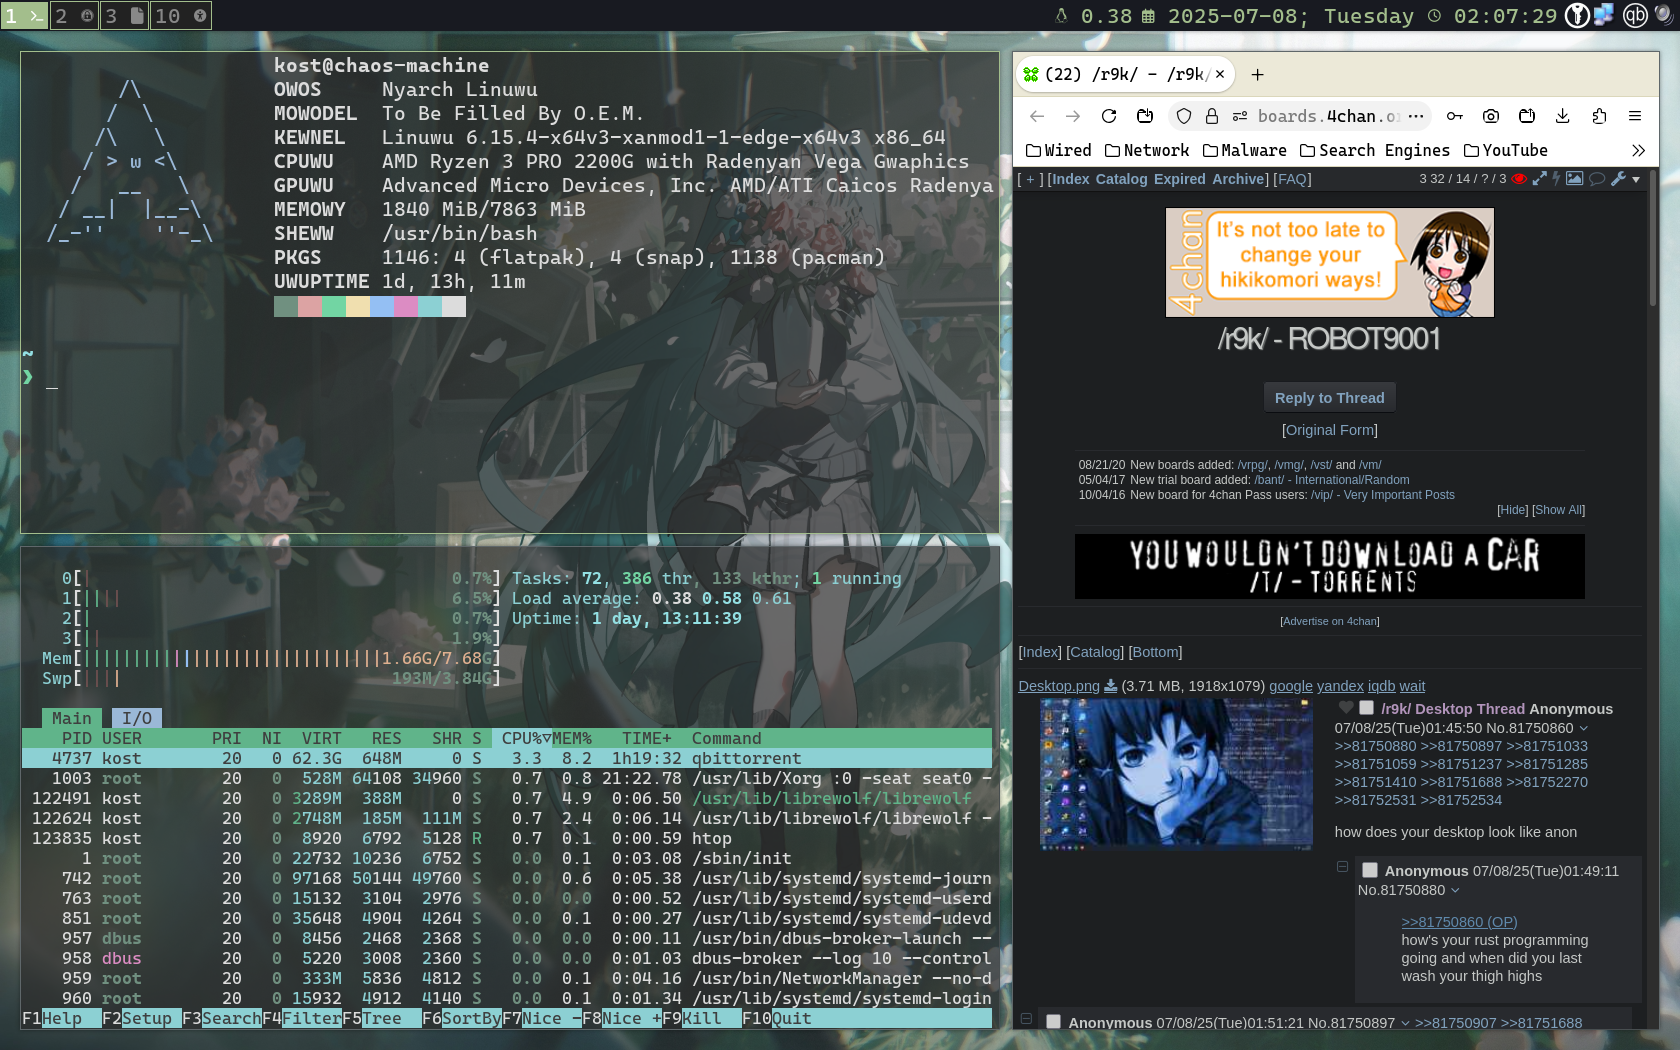This screenshot has width=1680, height=1050.
Task: Expand the 4chan header dropdown triangle
Action: click(x=1636, y=180)
